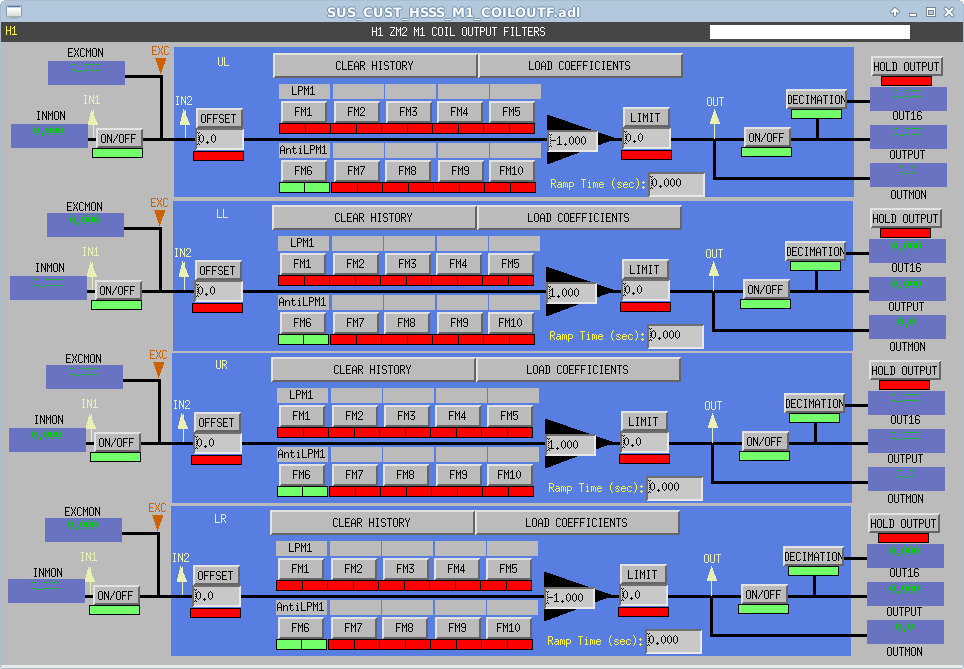This screenshot has height=669, width=964.
Task: Click the orange EXC arrow in LL row
Action: pos(160,217)
